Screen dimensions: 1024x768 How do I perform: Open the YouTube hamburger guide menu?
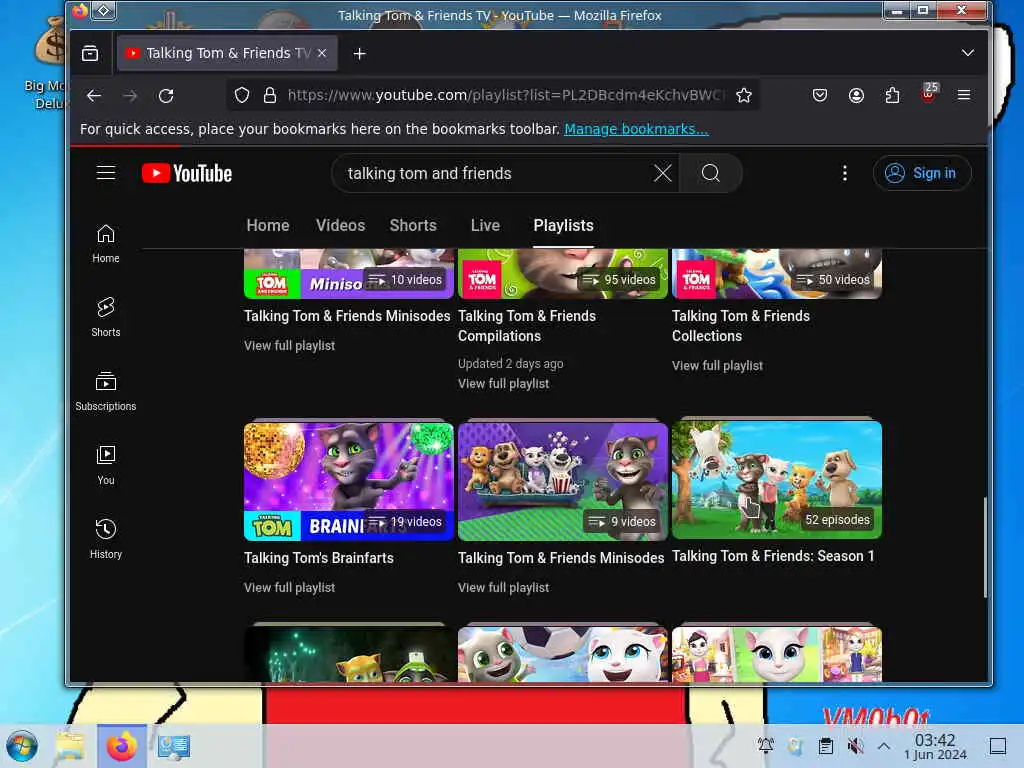[x=106, y=173]
